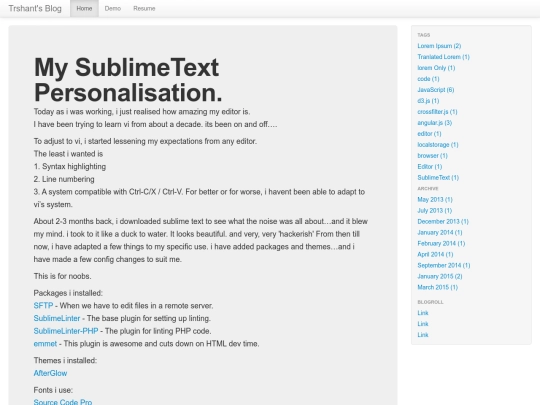540x405 pixels.
Task: Select the crossfilter.js (1) tag
Action: click(437, 112)
